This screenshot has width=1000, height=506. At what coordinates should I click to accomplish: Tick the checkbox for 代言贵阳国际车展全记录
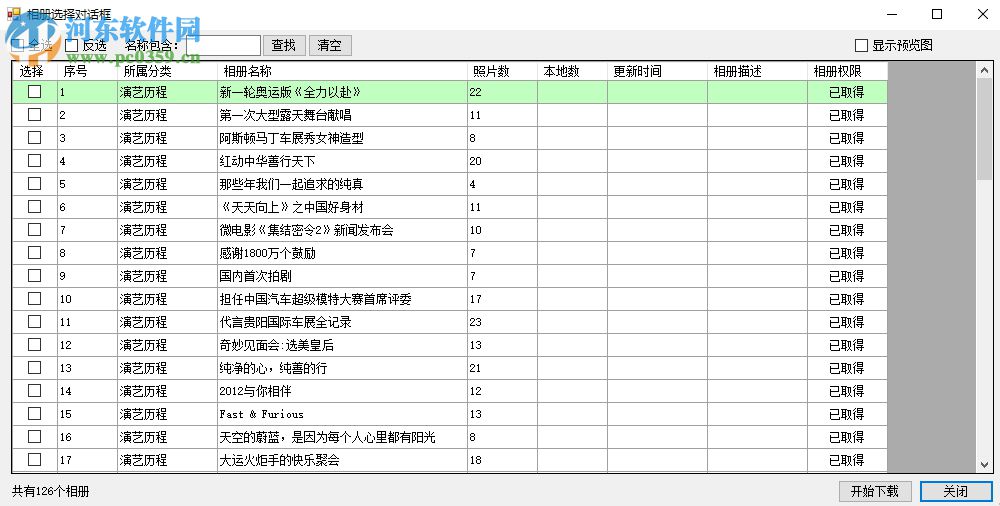coord(34,322)
